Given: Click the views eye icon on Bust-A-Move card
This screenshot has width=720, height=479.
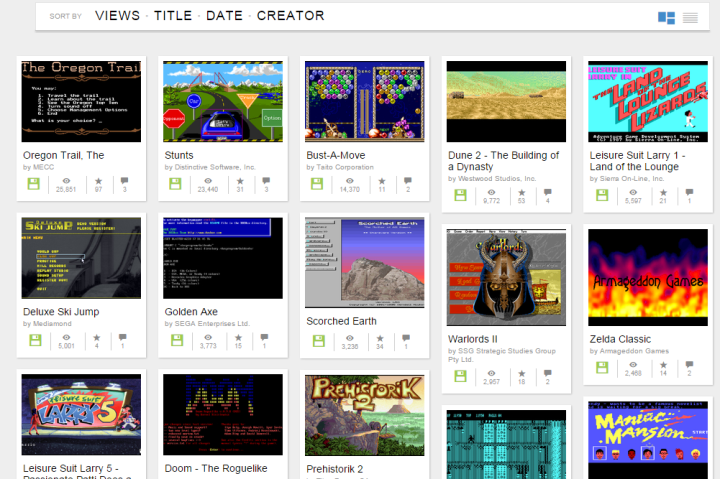Looking at the screenshot, I should (x=349, y=180).
